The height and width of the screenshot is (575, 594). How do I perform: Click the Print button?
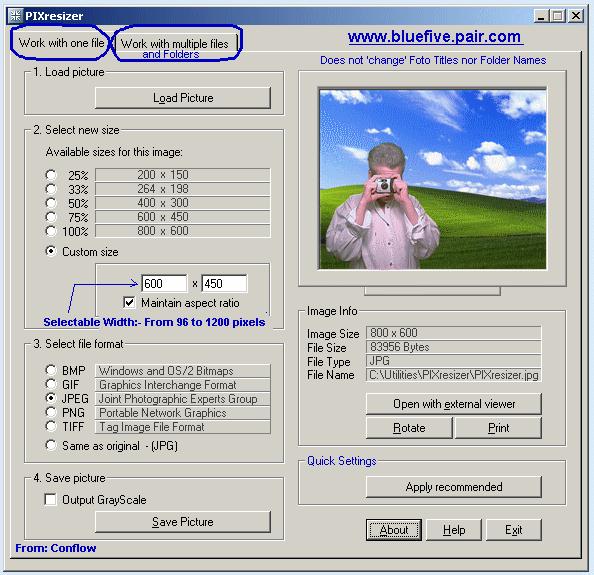tap(498, 428)
